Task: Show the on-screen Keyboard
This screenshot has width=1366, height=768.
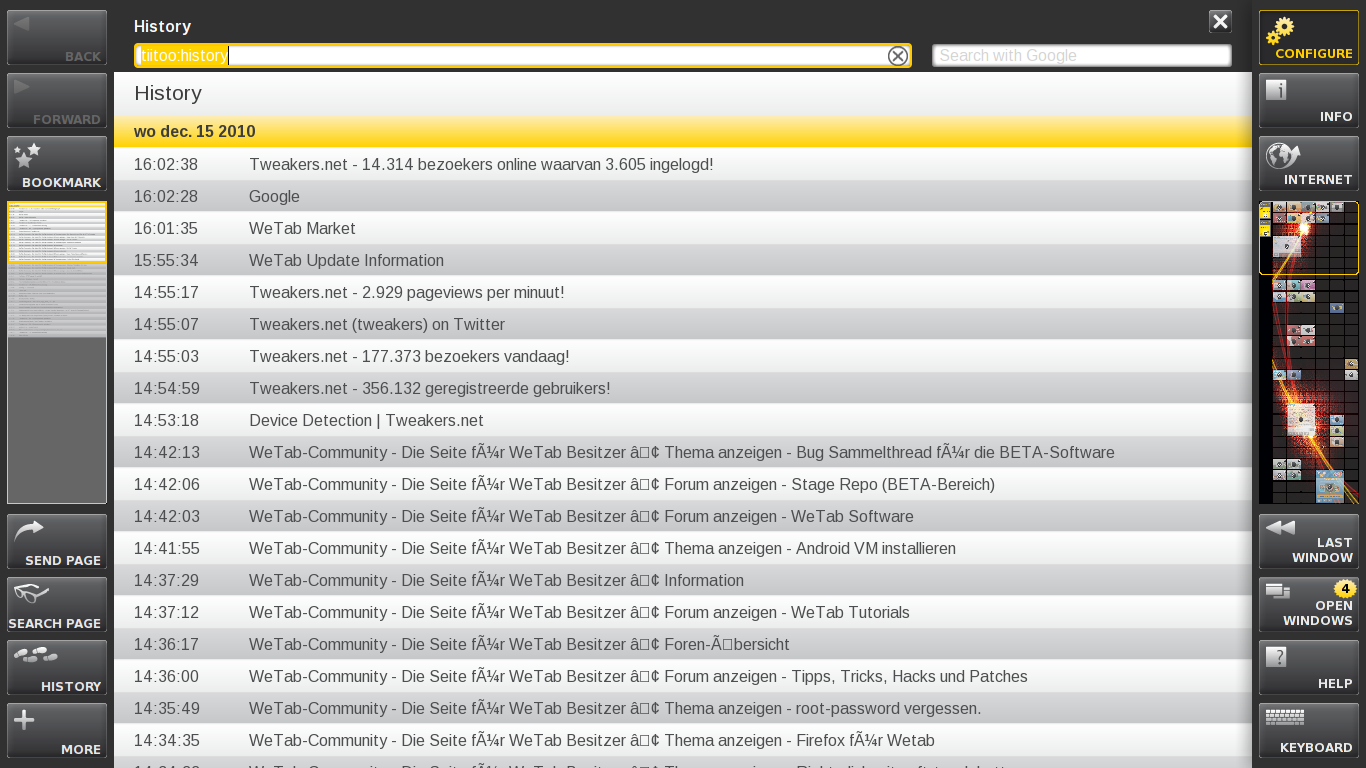Action: [1309, 731]
